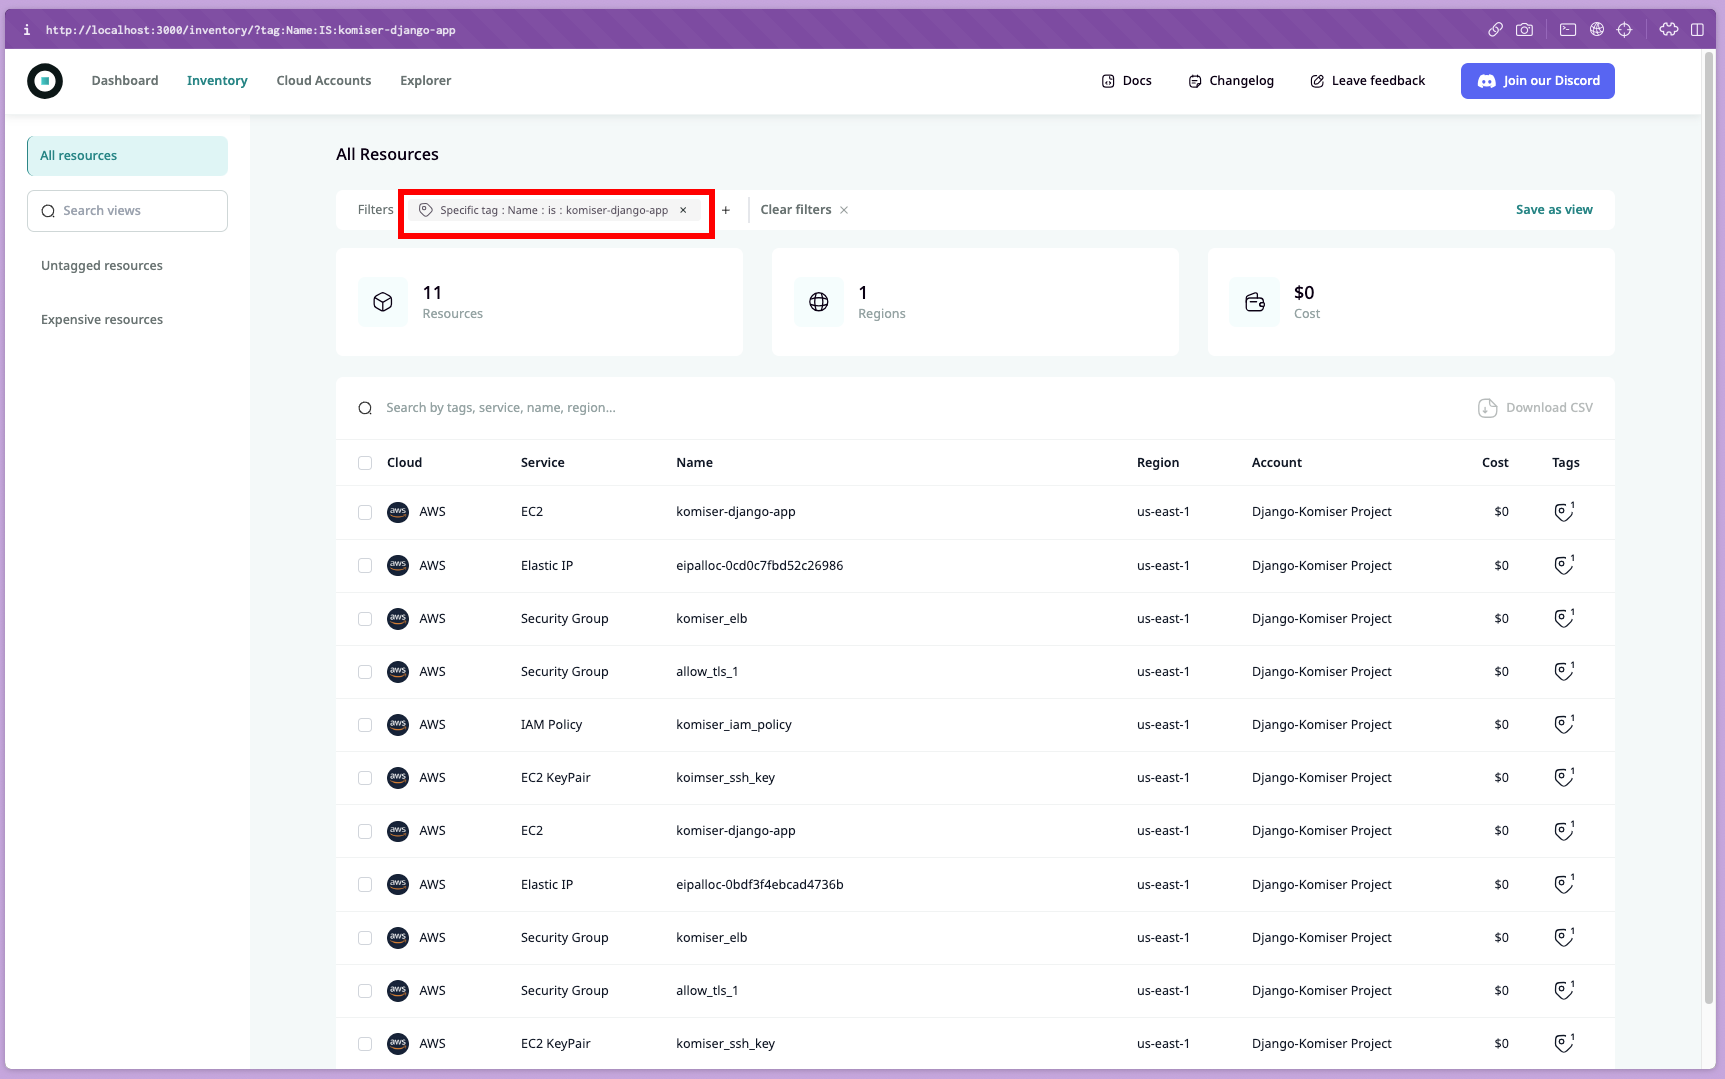This screenshot has width=1725, height=1079.
Task: Open tags for komiser_ssh_key row
Action: [1564, 1043]
